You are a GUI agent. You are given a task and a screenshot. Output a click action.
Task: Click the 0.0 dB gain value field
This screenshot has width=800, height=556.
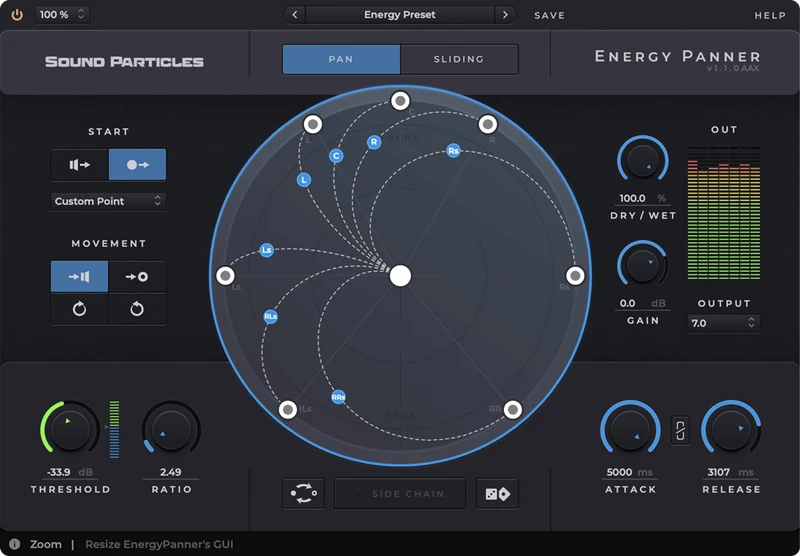point(642,303)
